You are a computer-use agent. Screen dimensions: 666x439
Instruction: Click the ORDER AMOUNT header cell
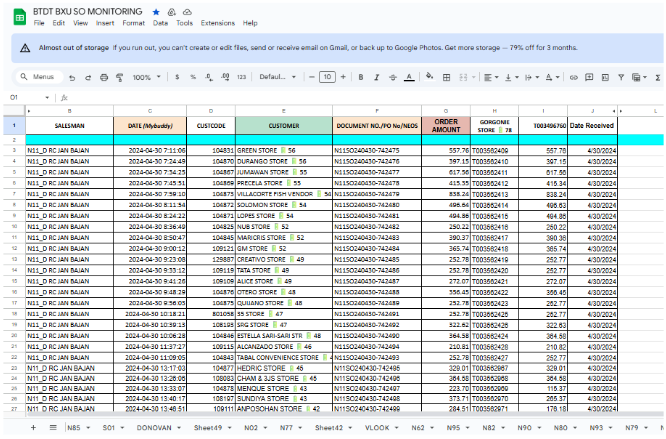click(x=446, y=124)
